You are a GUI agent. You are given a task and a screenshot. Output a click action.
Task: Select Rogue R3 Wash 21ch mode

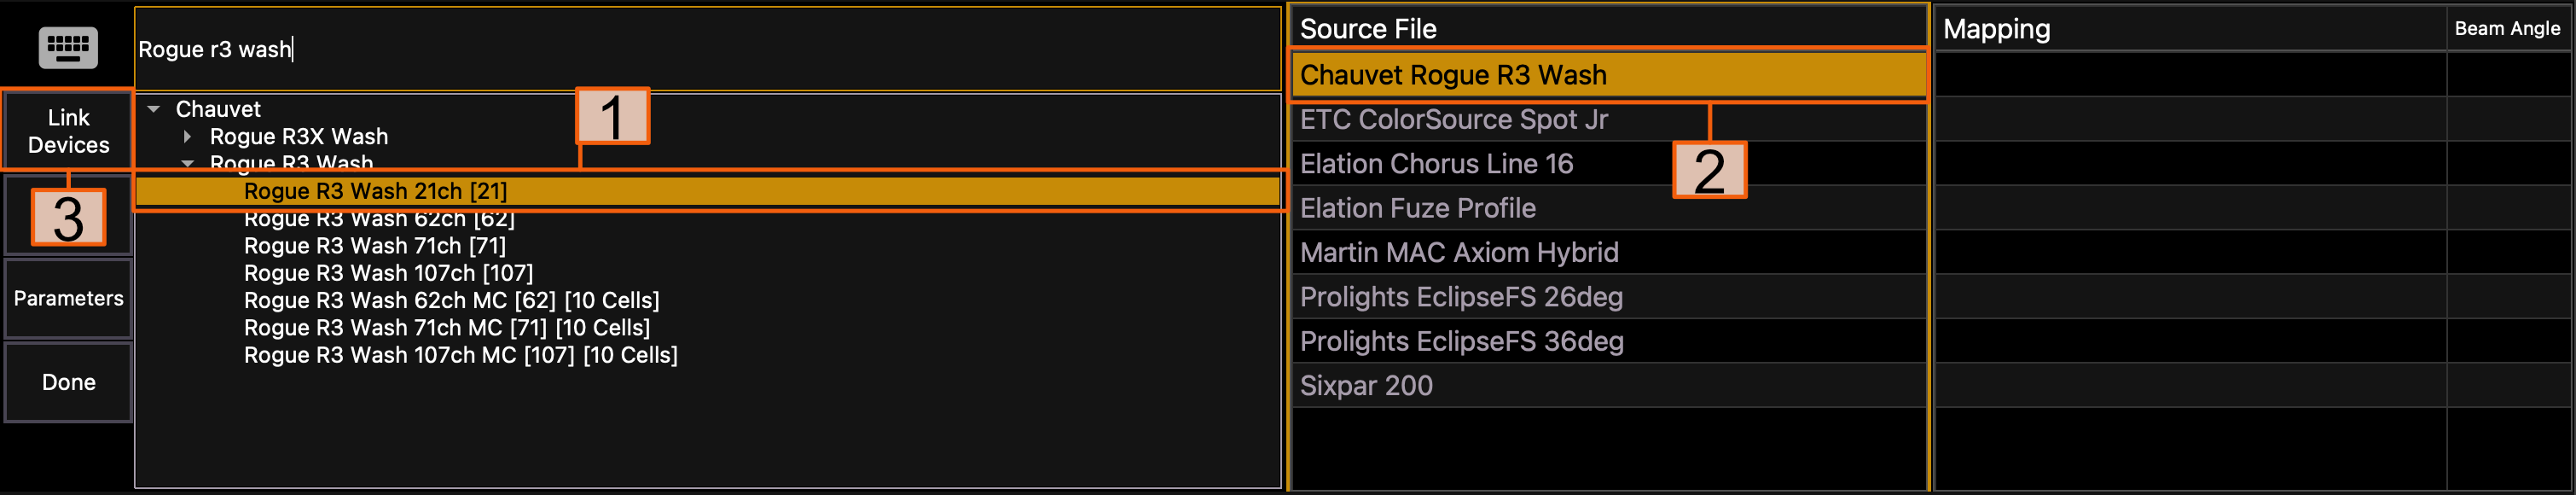tap(375, 191)
